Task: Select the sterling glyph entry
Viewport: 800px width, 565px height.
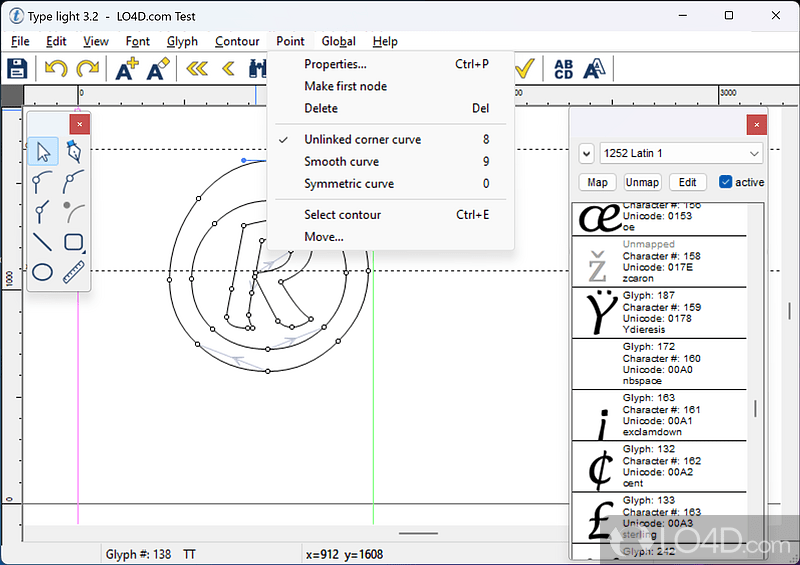Action: [659, 518]
